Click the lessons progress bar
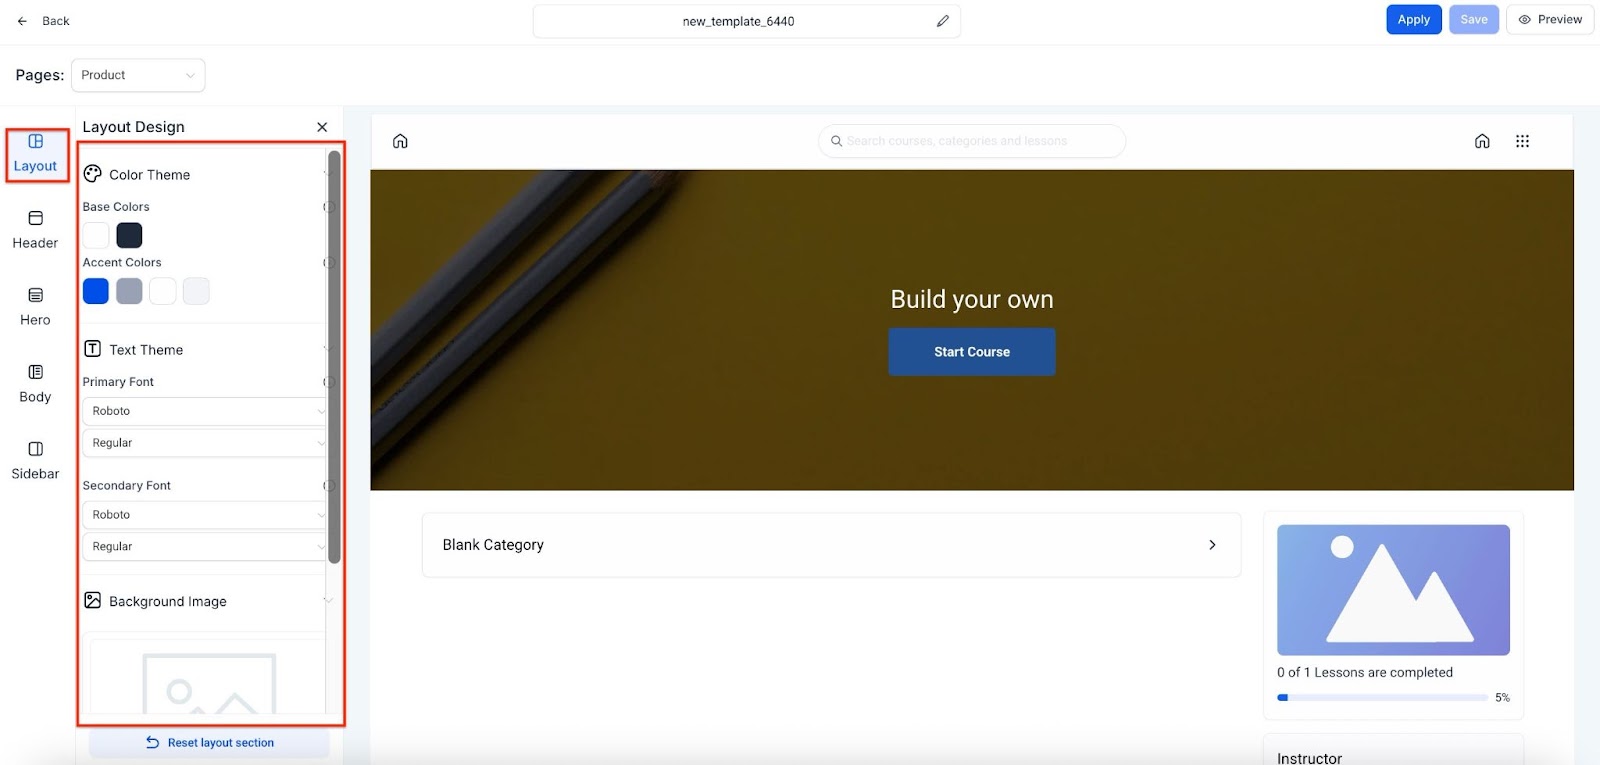The width and height of the screenshot is (1600, 765). click(x=1382, y=698)
